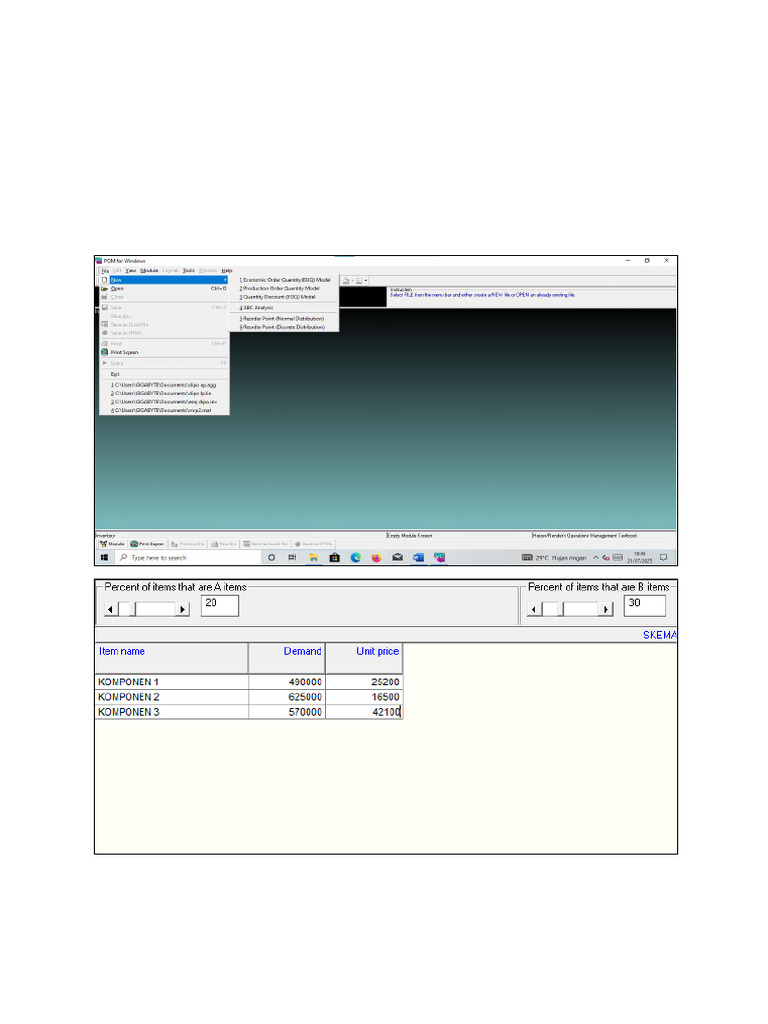
Task: Select the KOMPONEN 2 row name cell
Action: click(x=171, y=697)
